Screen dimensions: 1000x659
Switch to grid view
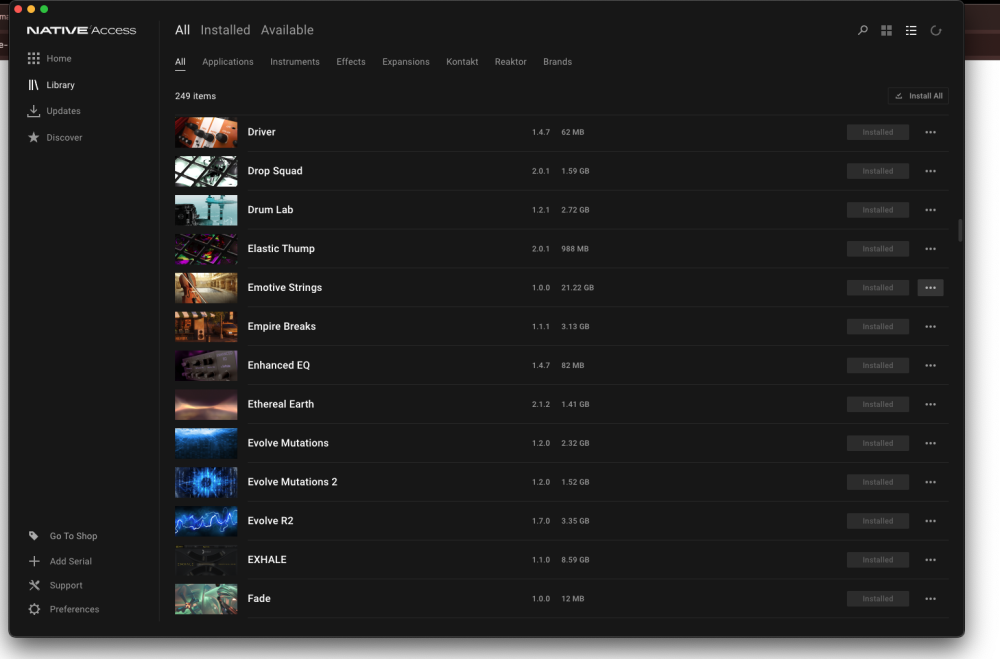[886, 30]
